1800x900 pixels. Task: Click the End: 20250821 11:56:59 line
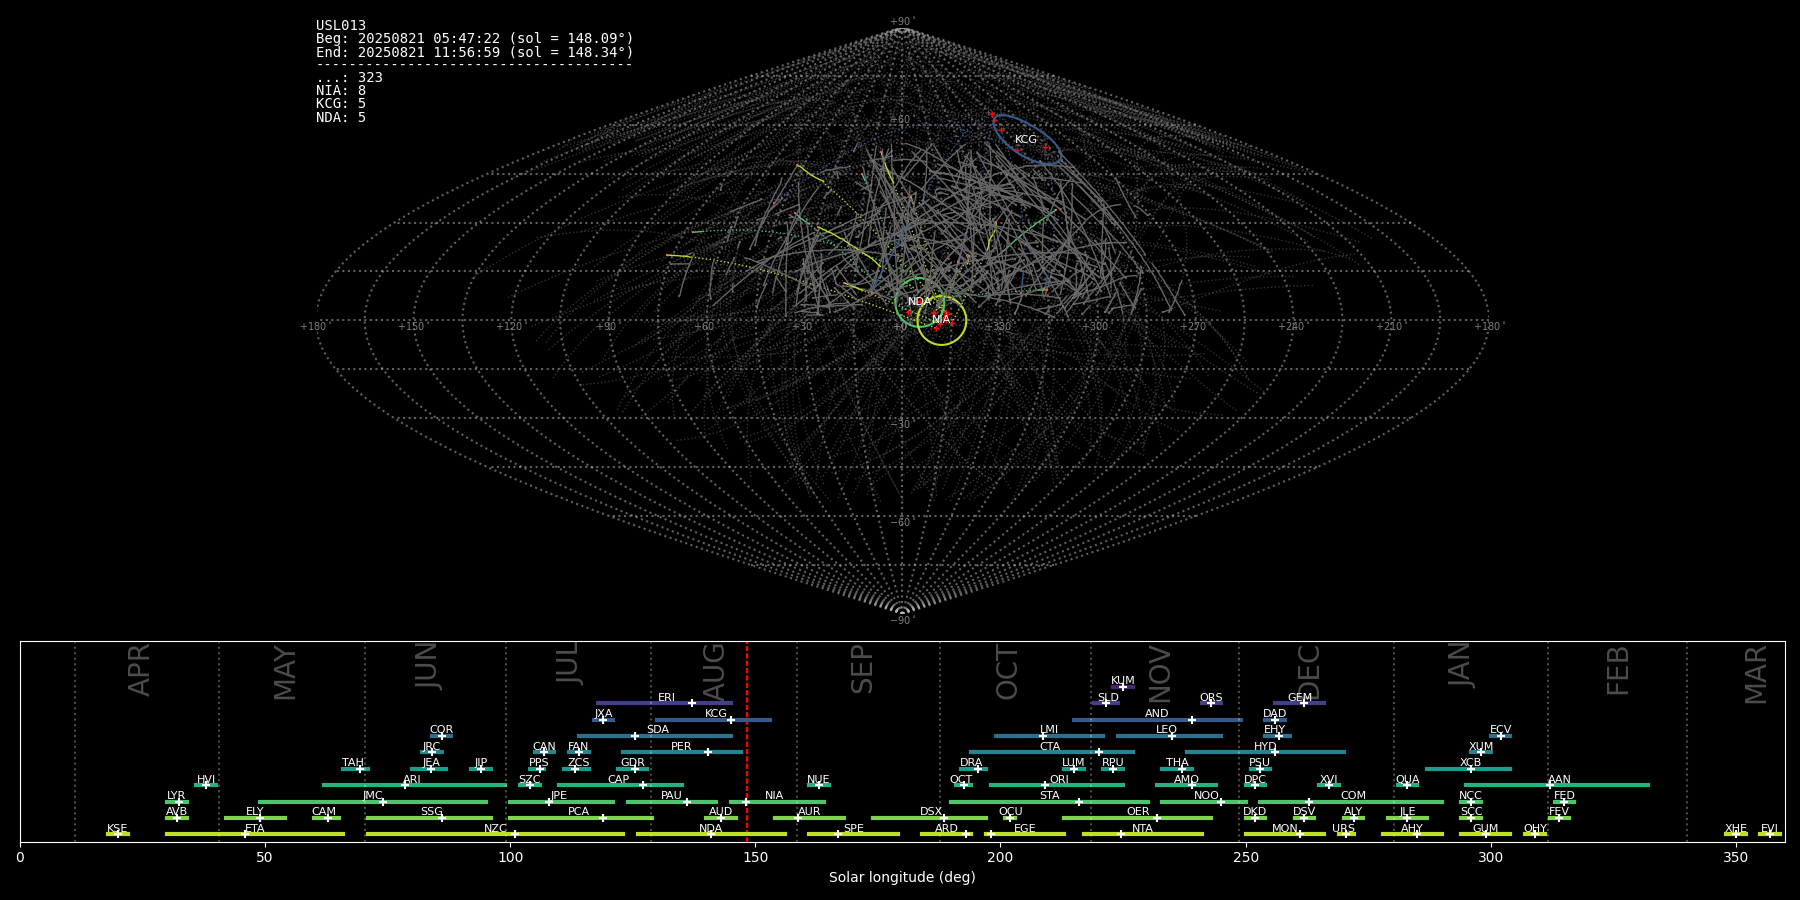475,52
